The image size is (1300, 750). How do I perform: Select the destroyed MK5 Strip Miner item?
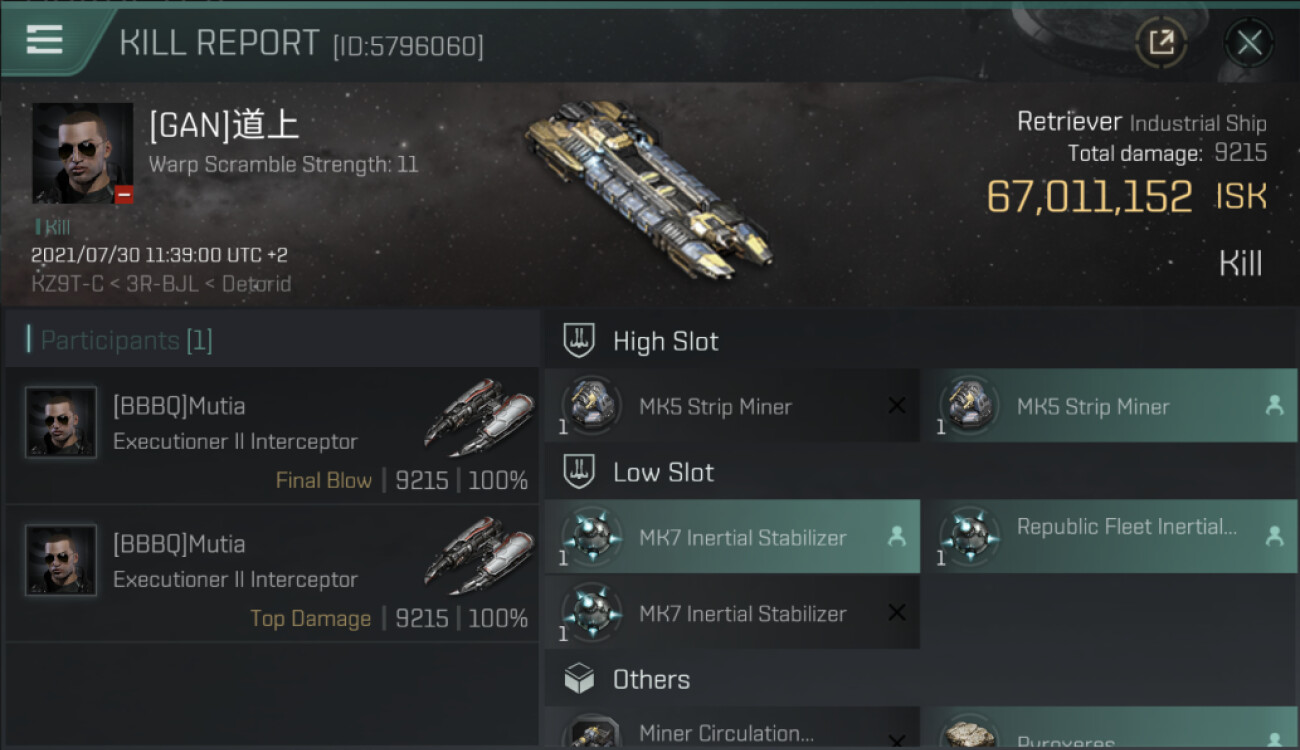[x=732, y=407]
